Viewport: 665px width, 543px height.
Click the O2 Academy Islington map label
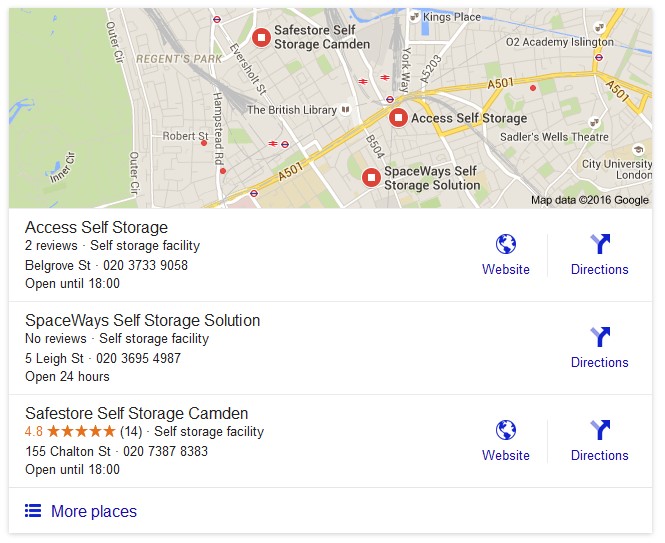tap(559, 42)
